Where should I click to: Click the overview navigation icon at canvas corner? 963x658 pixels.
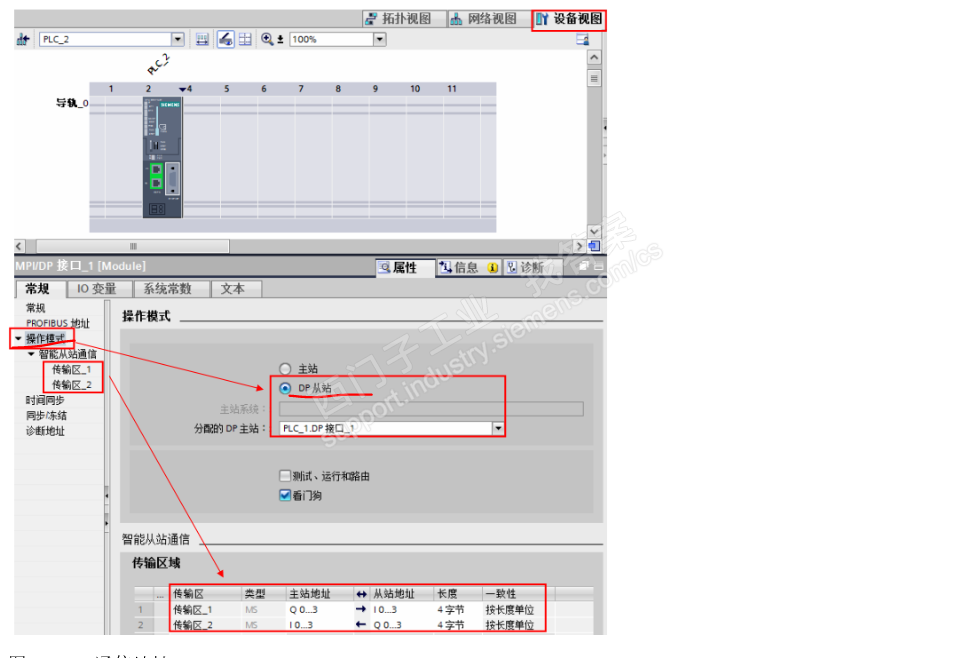tap(595, 246)
